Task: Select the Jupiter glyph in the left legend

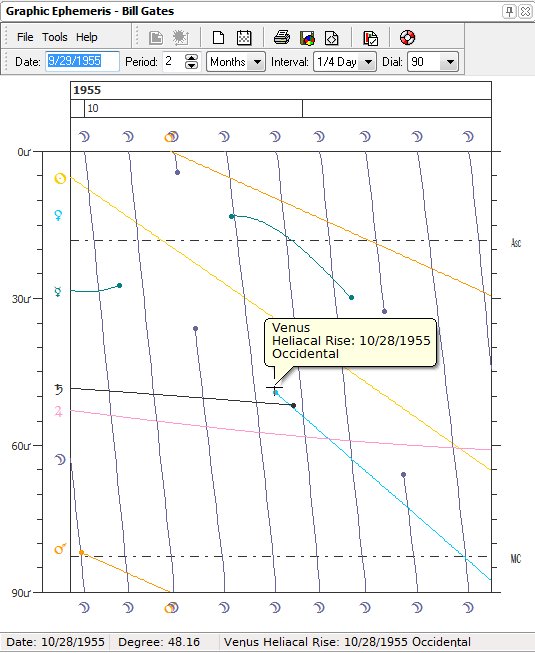Action: click(58, 412)
